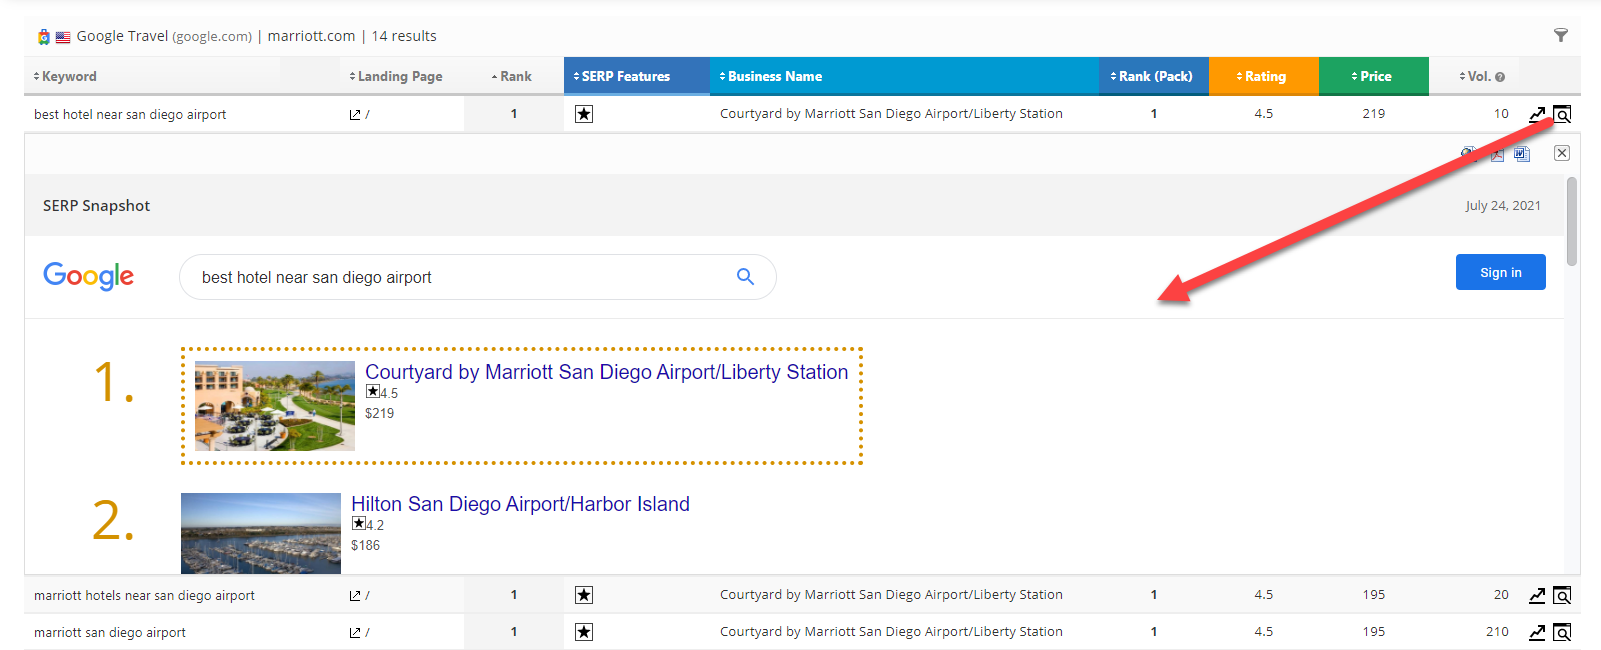Open the filter icon above the results table
Image resolution: width=1601 pixels, height=650 pixels.
click(x=1560, y=36)
